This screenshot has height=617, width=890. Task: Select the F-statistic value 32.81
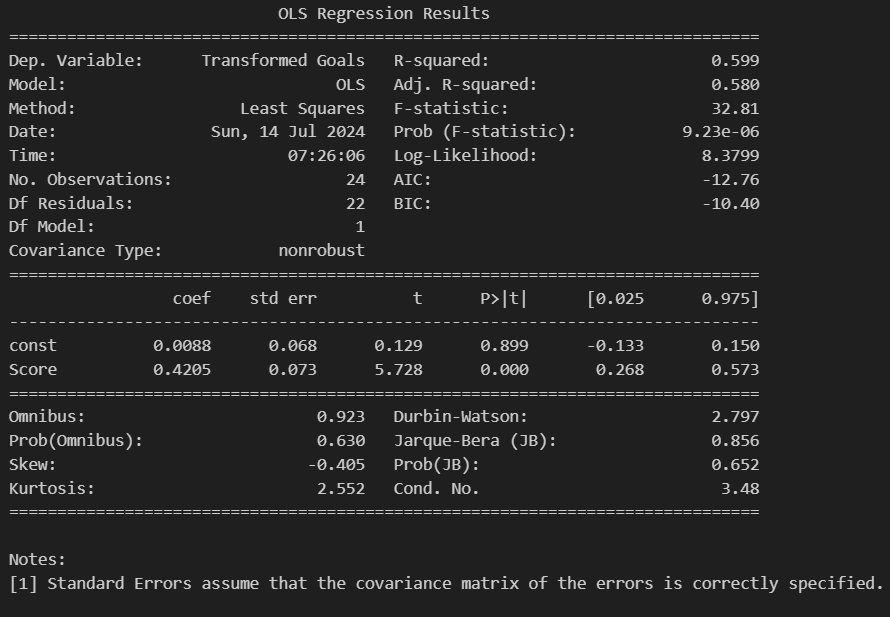tap(735, 108)
